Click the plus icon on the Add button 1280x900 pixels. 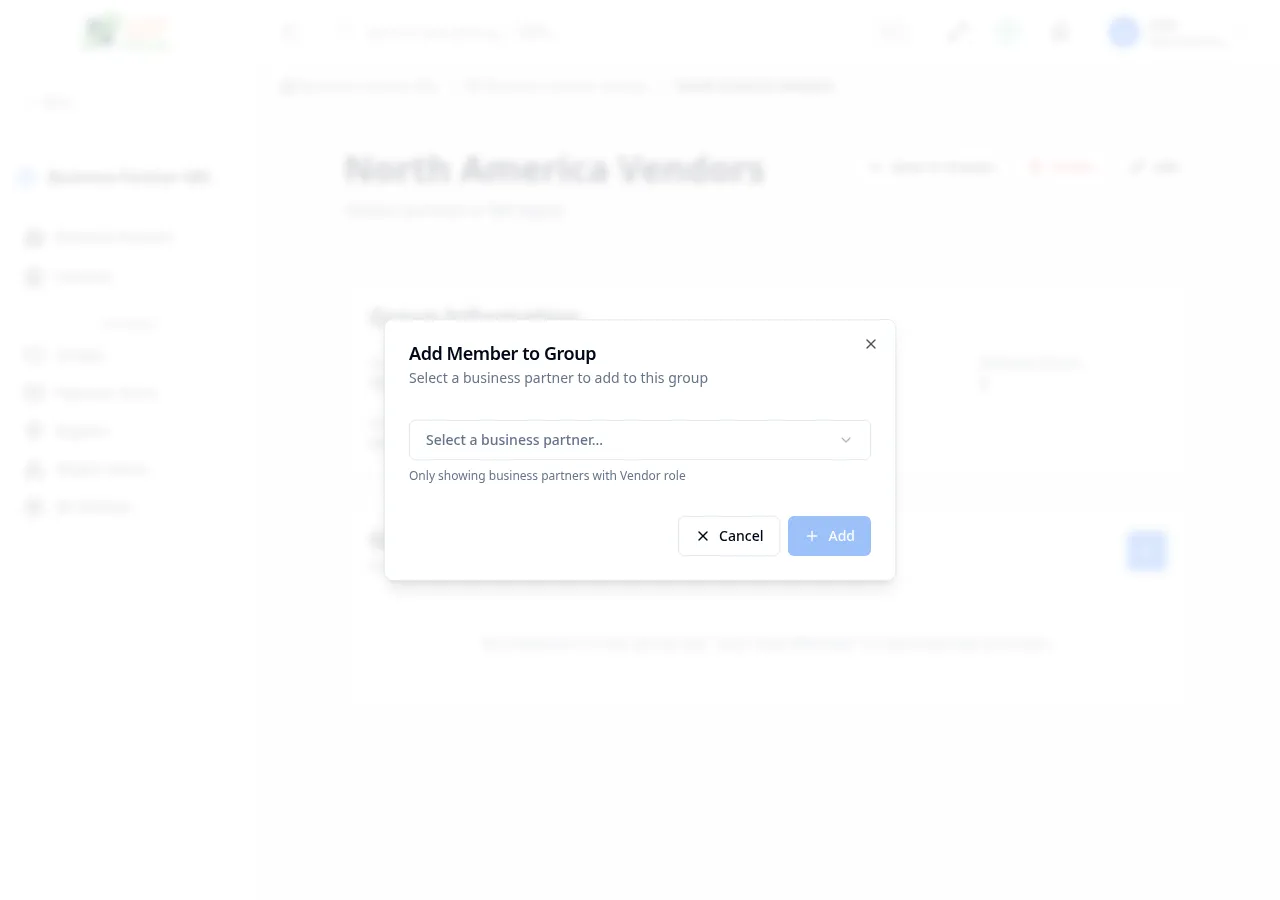812,536
